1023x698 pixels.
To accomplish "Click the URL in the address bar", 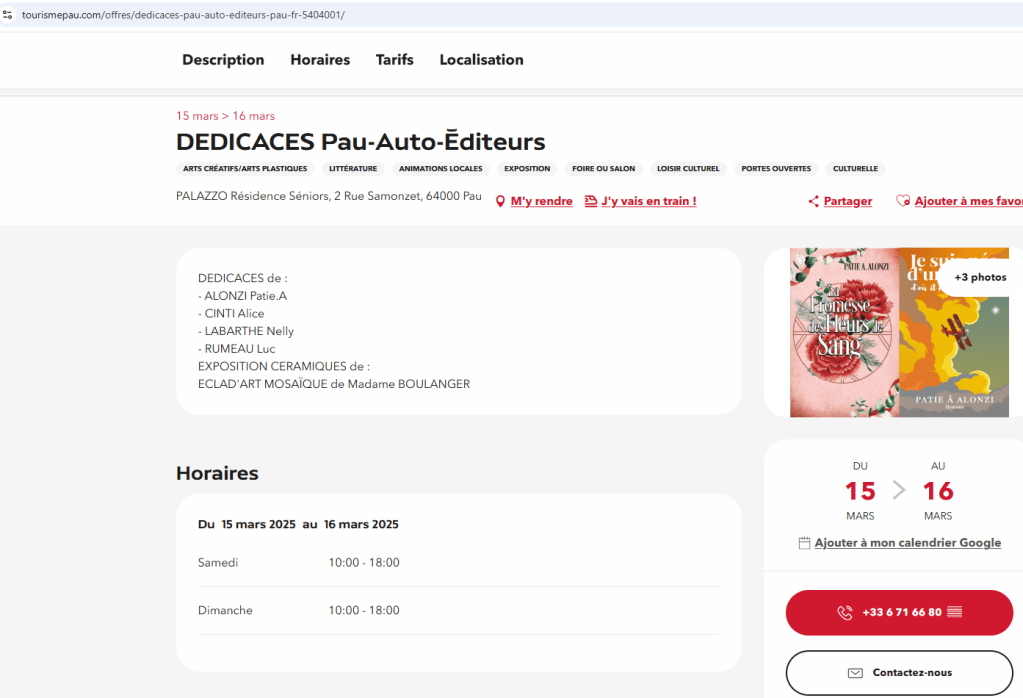I will coord(183,15).
